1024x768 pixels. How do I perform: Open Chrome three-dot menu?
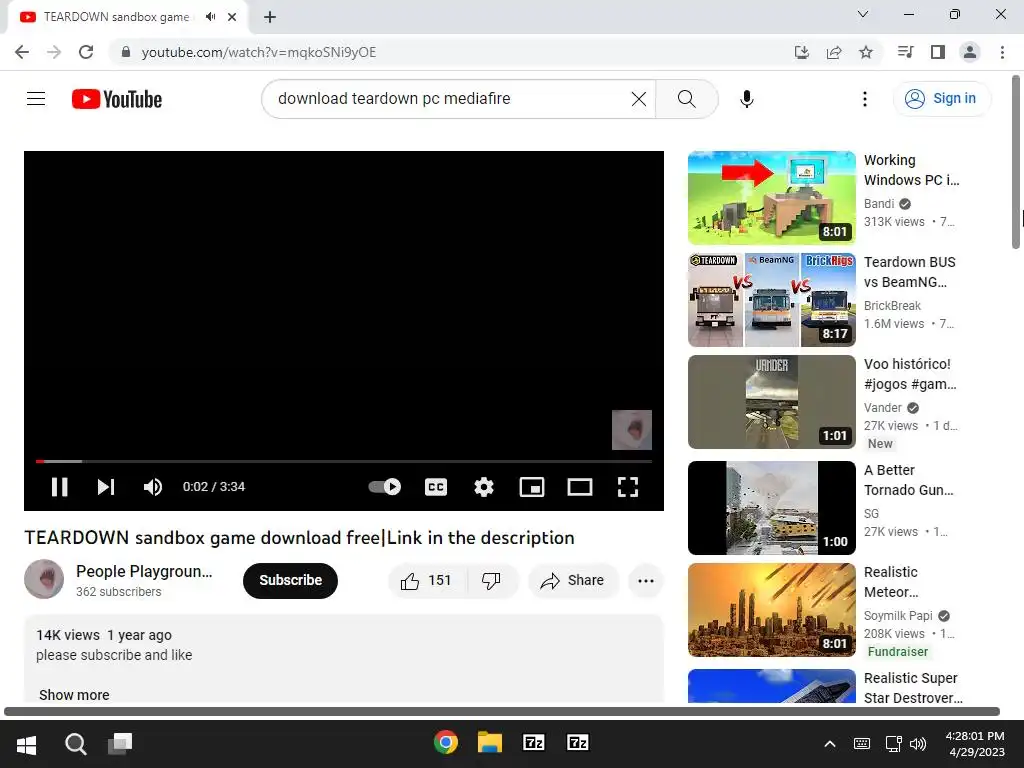pyautogui.click(x=1002, y=52)
